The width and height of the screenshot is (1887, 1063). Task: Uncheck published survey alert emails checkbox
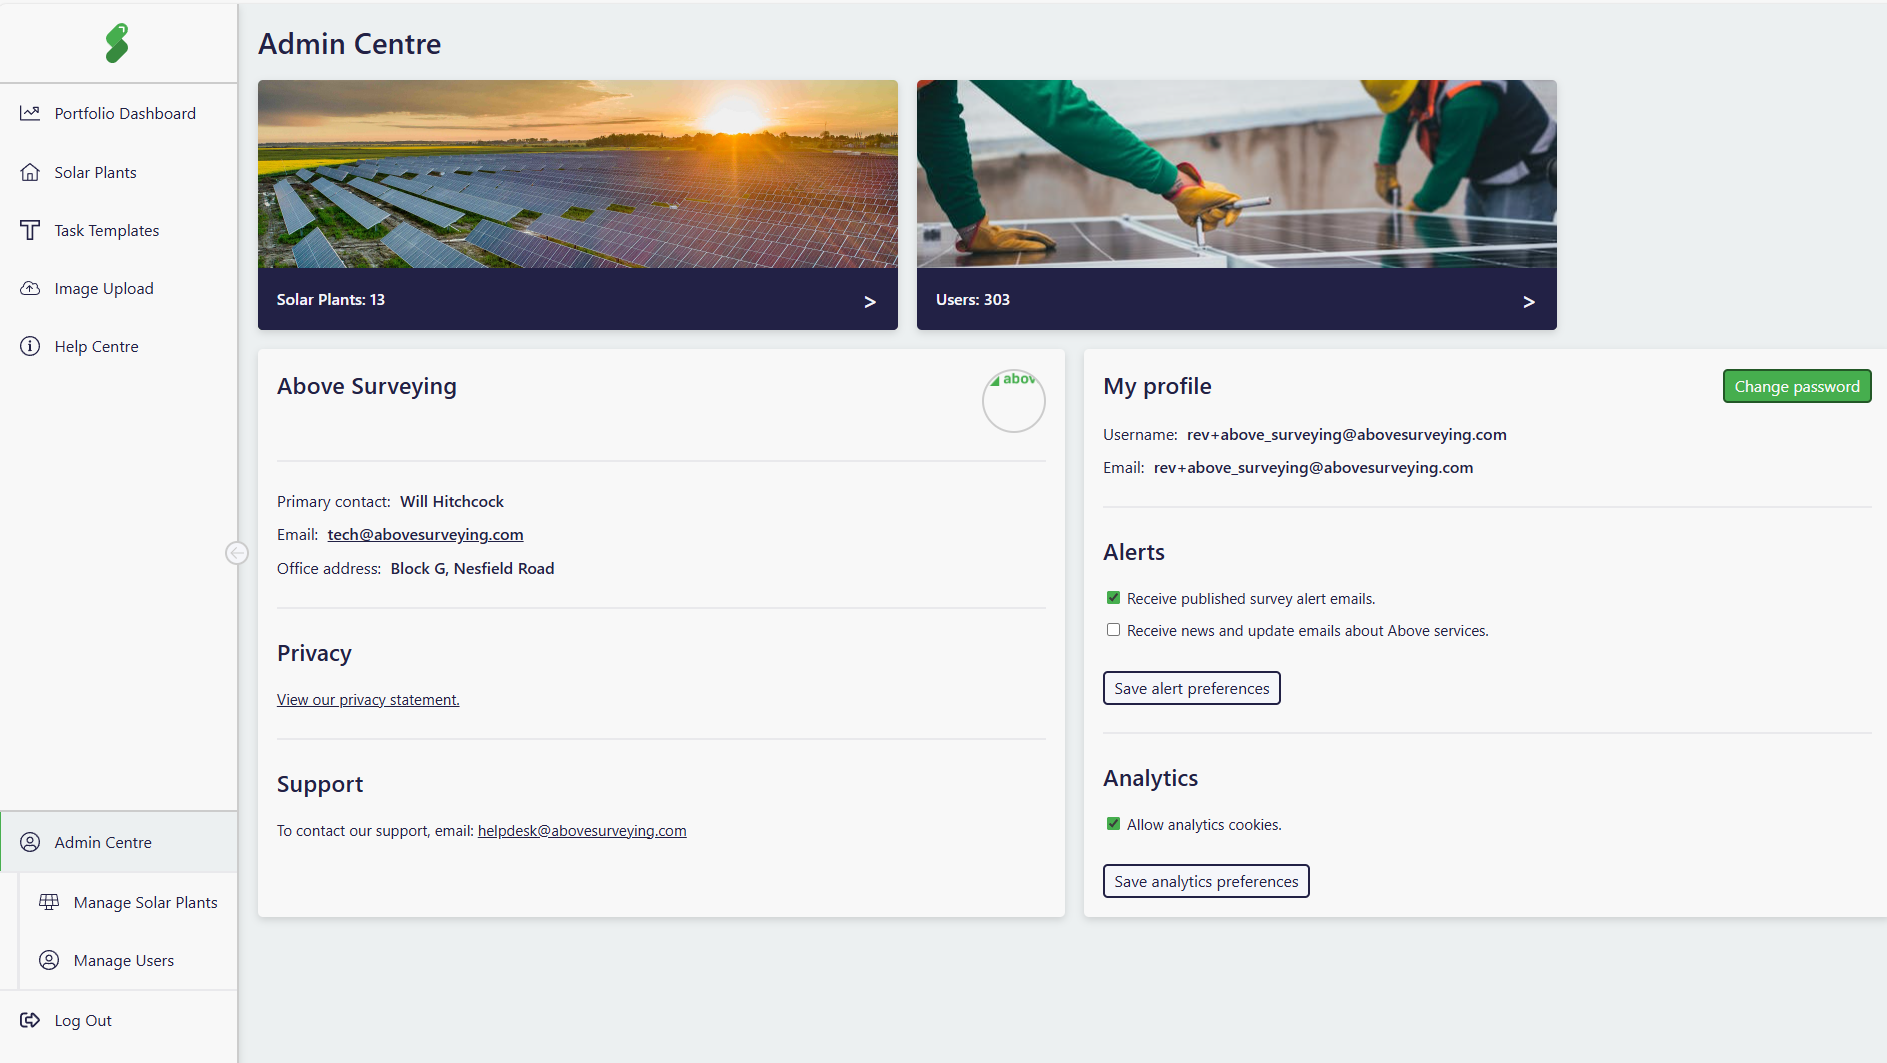click(x=1113, y=598)
